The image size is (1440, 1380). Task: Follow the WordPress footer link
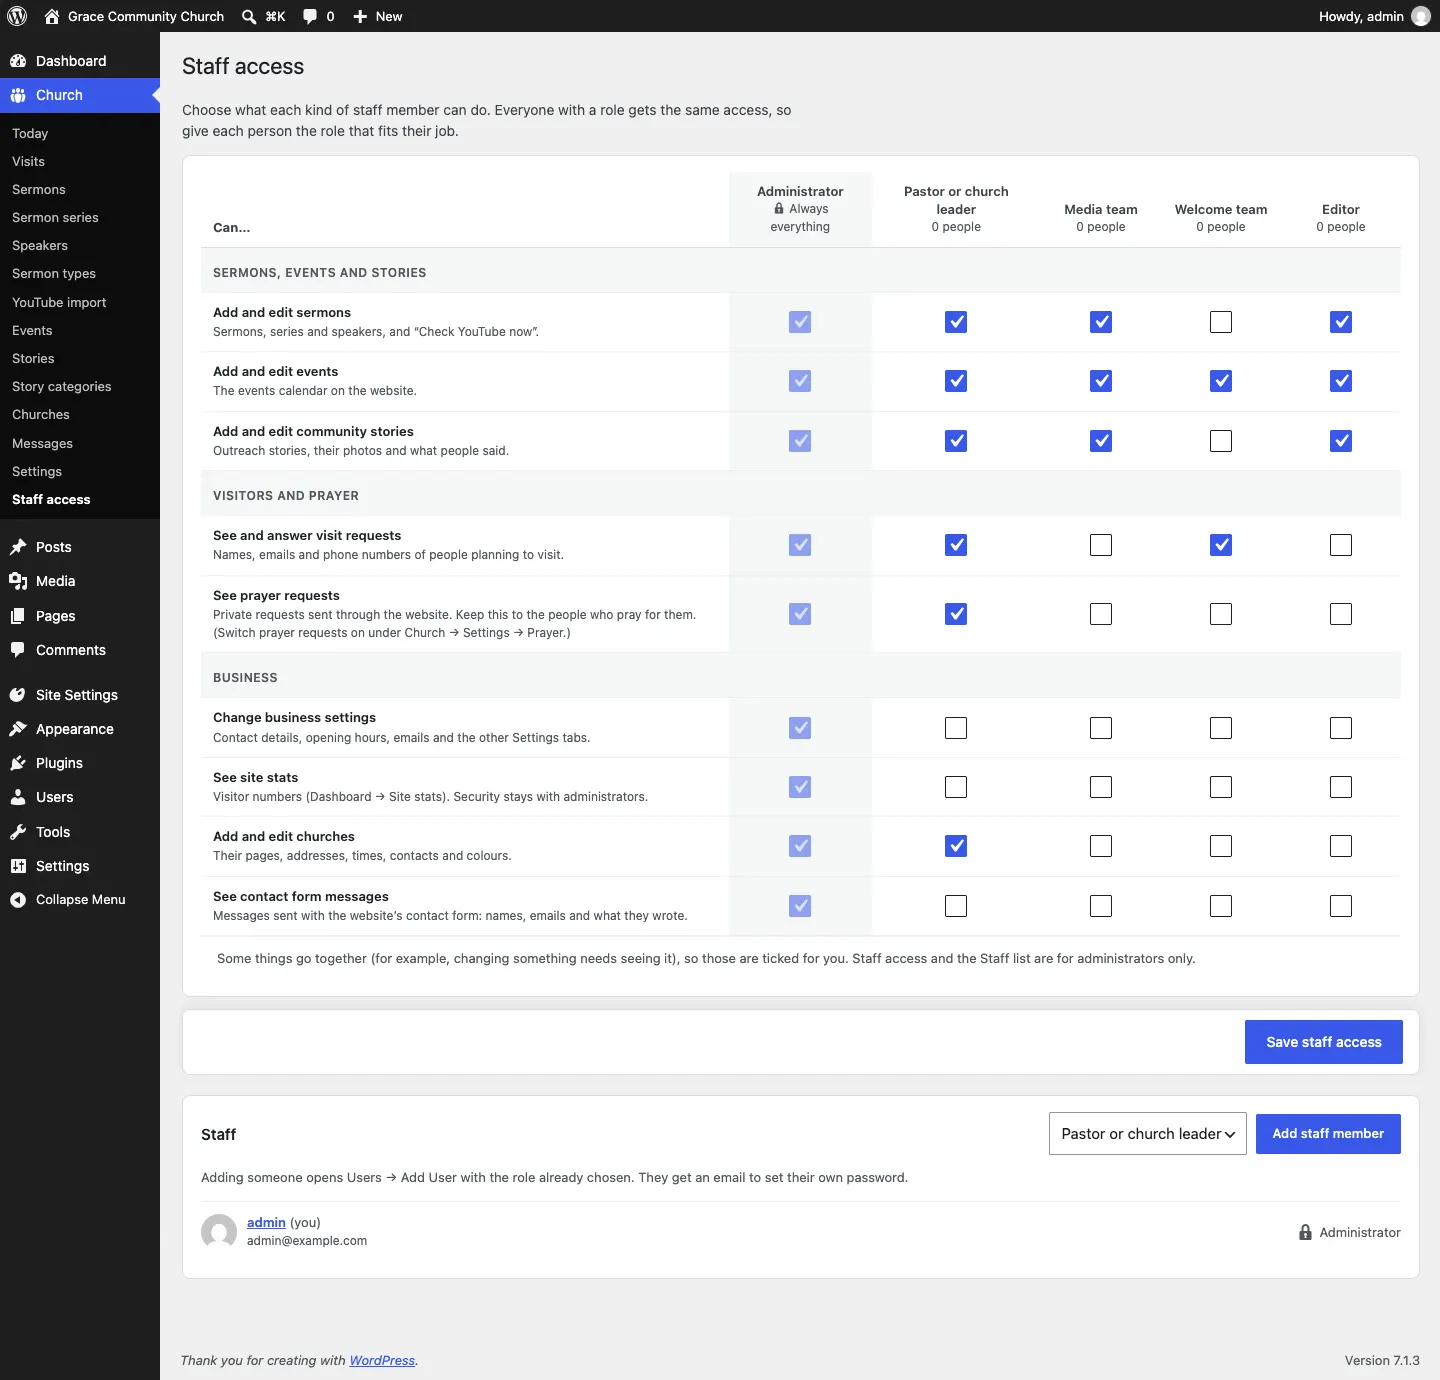(382, 1360)
